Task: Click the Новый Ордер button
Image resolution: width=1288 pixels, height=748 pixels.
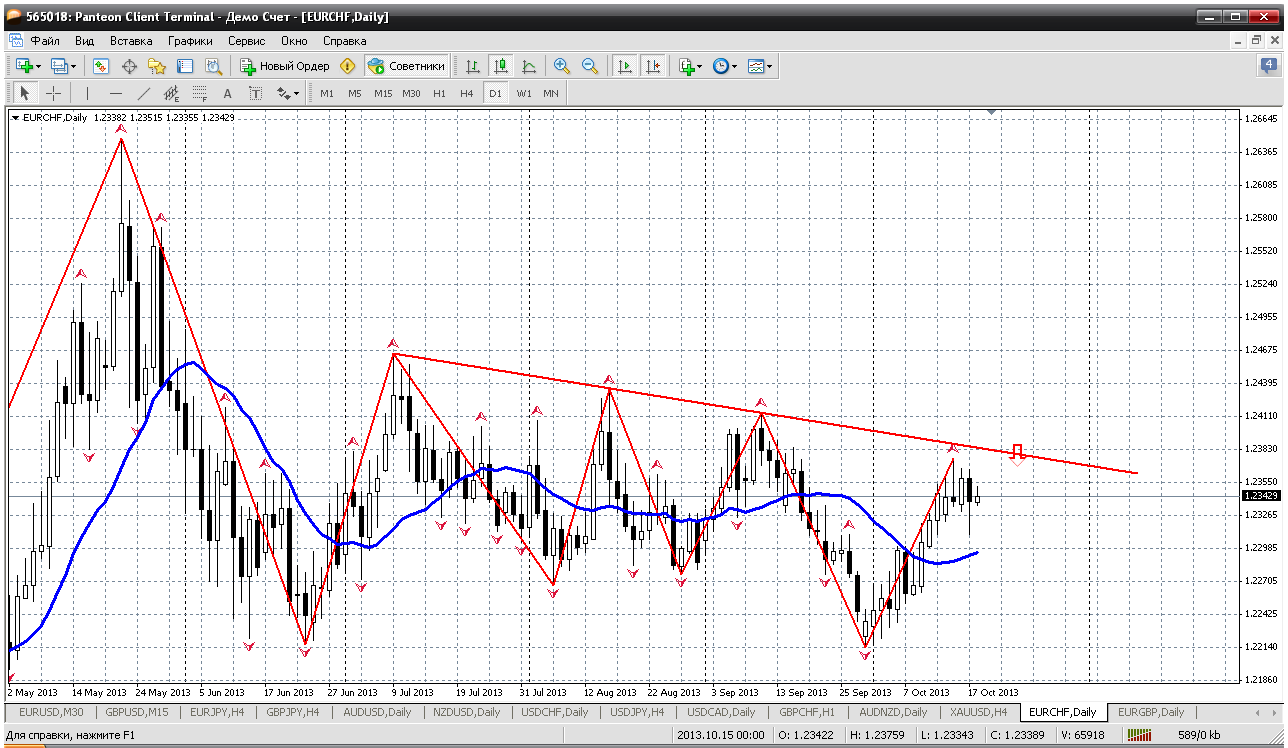Action: 285,66
